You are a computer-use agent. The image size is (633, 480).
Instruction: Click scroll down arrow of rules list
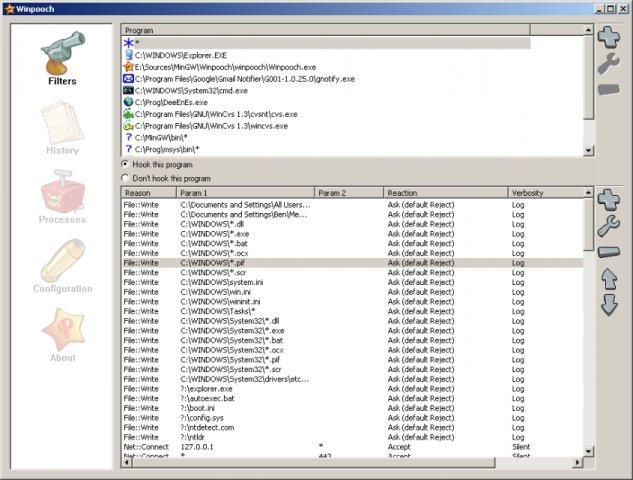pyautogui.click(x=588, y=452)
